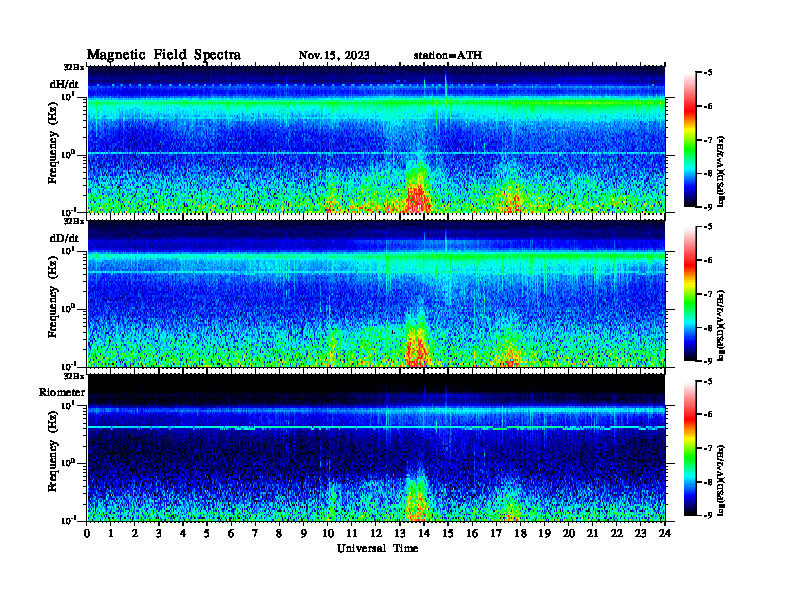Click 32Hz label atop the dH/dt panel
Image resolution: width=792 pixels, height=612 pixels.
(x=74, y=67)
